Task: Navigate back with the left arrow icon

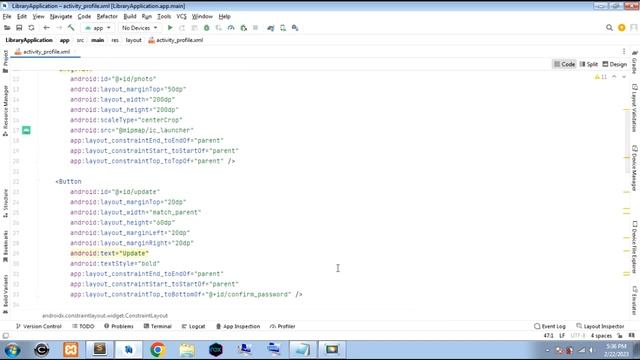Action: (x=46, y=28)
